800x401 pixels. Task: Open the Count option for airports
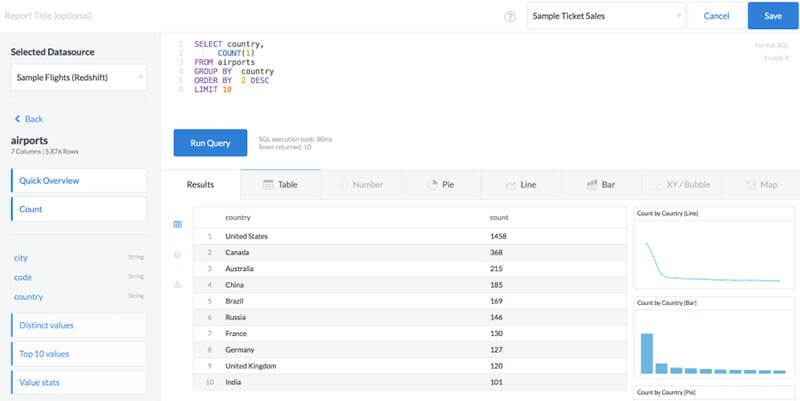79,209
